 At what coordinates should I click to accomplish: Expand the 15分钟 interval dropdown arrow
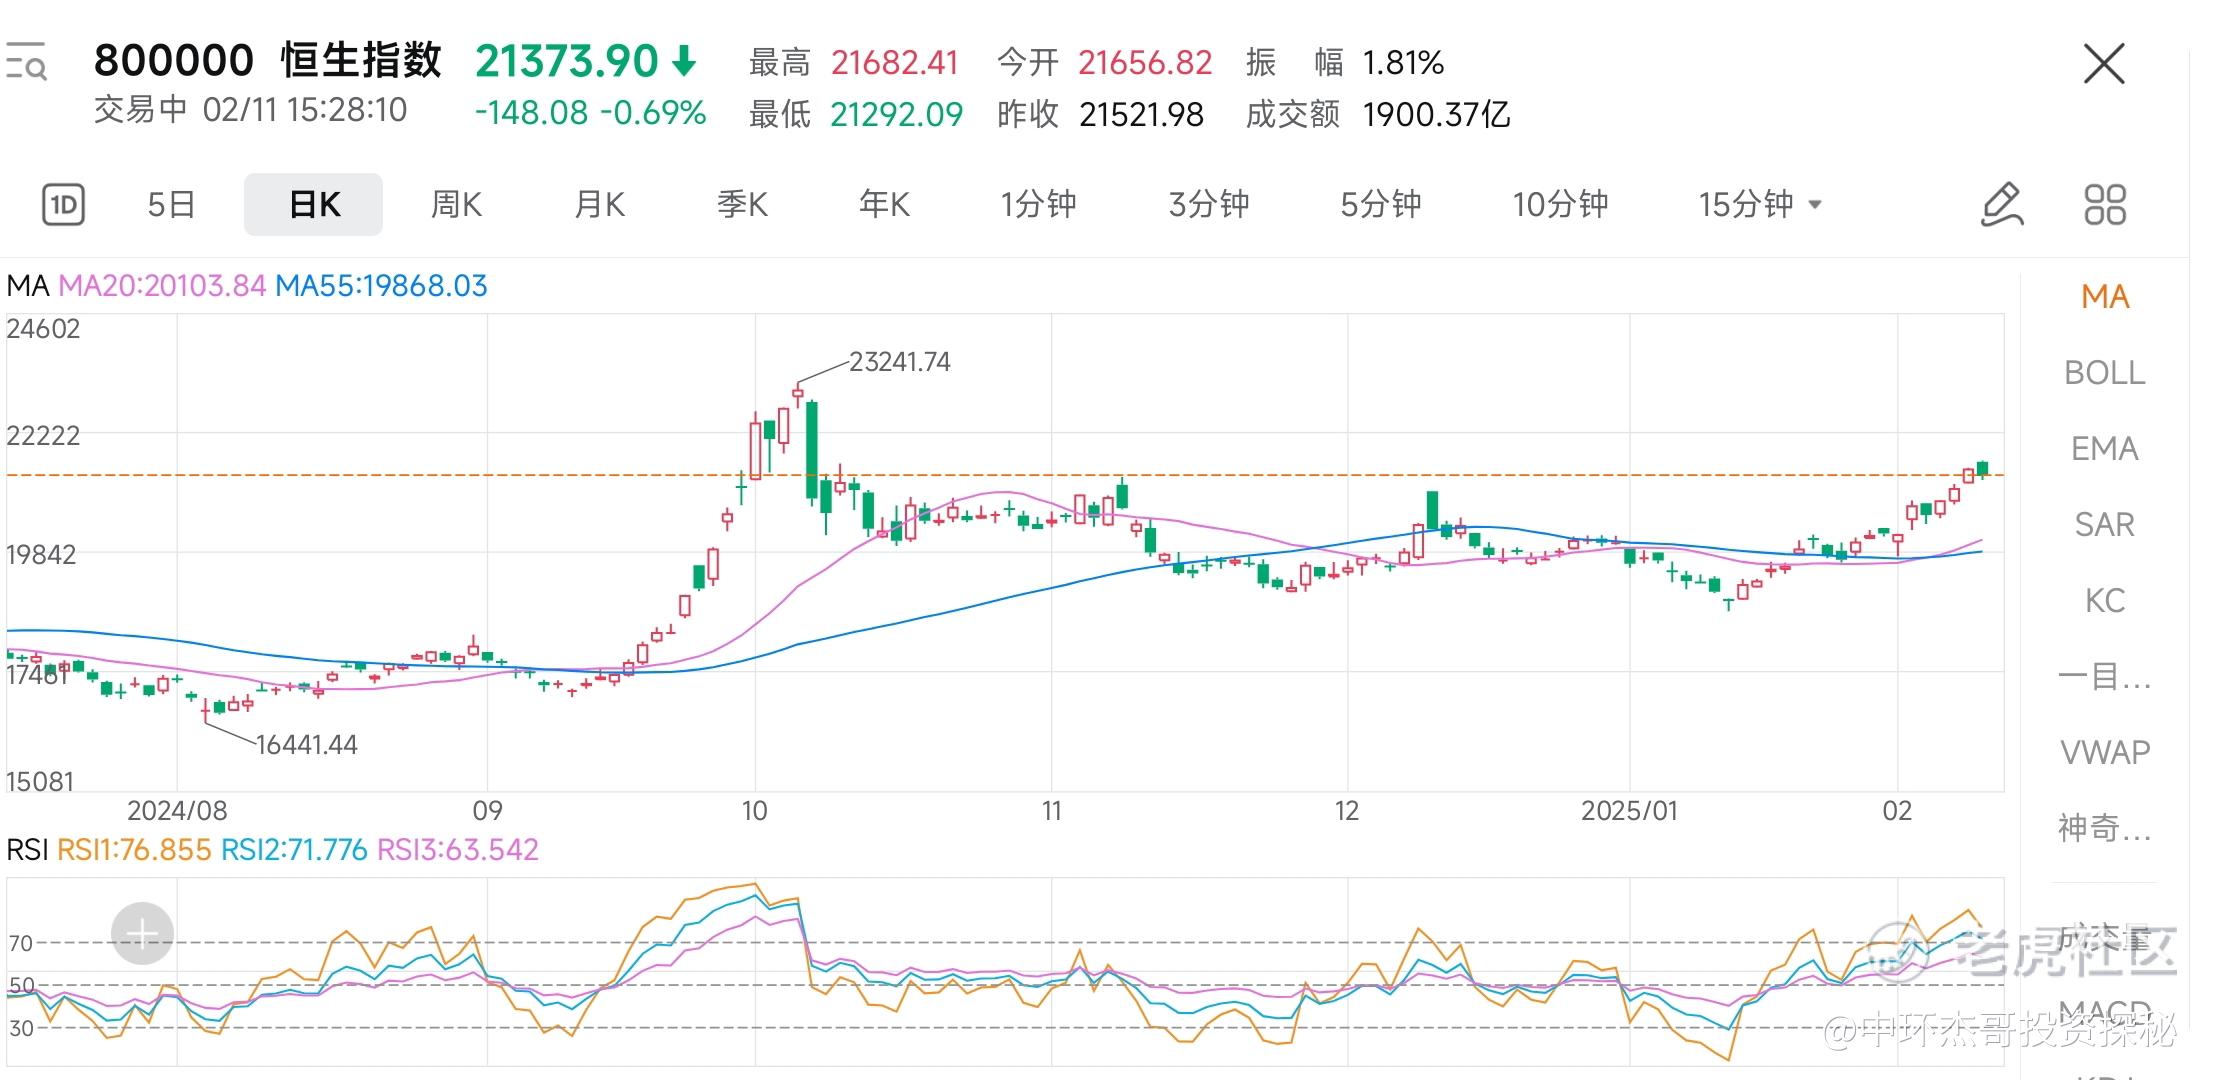click(1815, 205)
